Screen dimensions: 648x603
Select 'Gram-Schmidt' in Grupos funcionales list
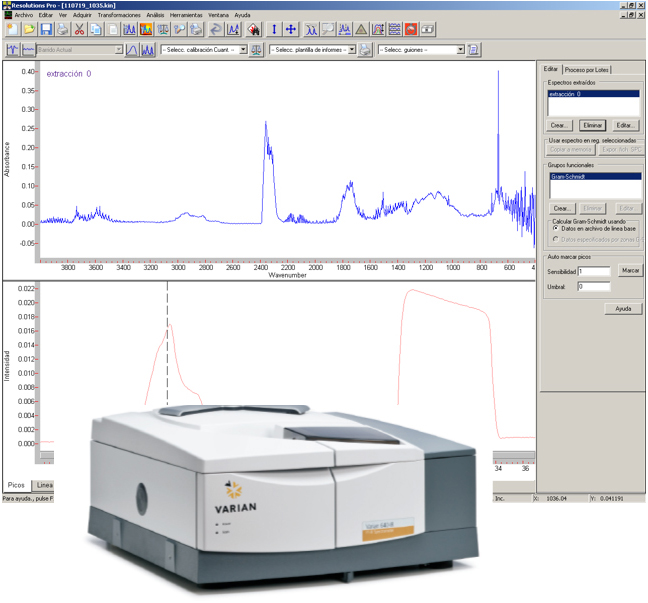[596, 176]
